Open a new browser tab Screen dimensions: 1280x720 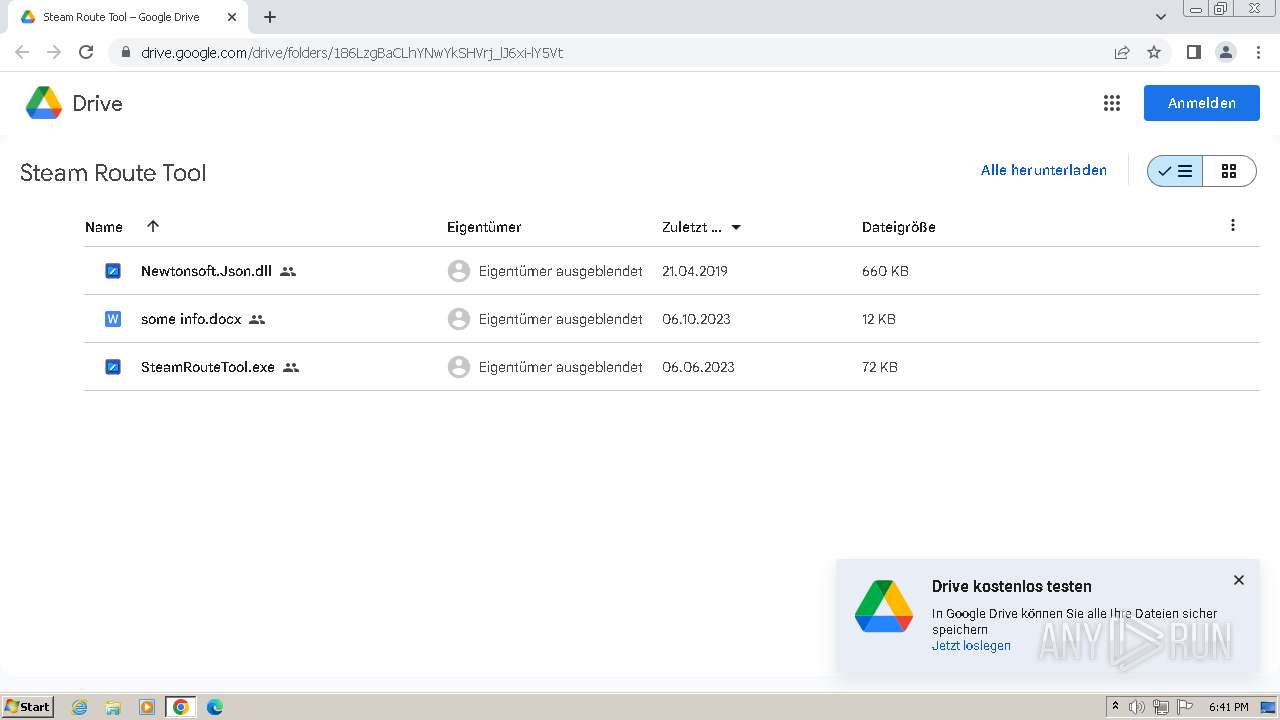point(270,17)
